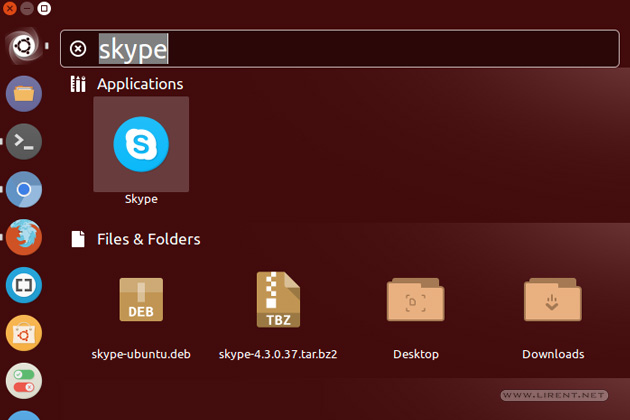Open the Terminal from the launcher
Viewport: 630px width, 420px height.
click(x=24, y=141)
